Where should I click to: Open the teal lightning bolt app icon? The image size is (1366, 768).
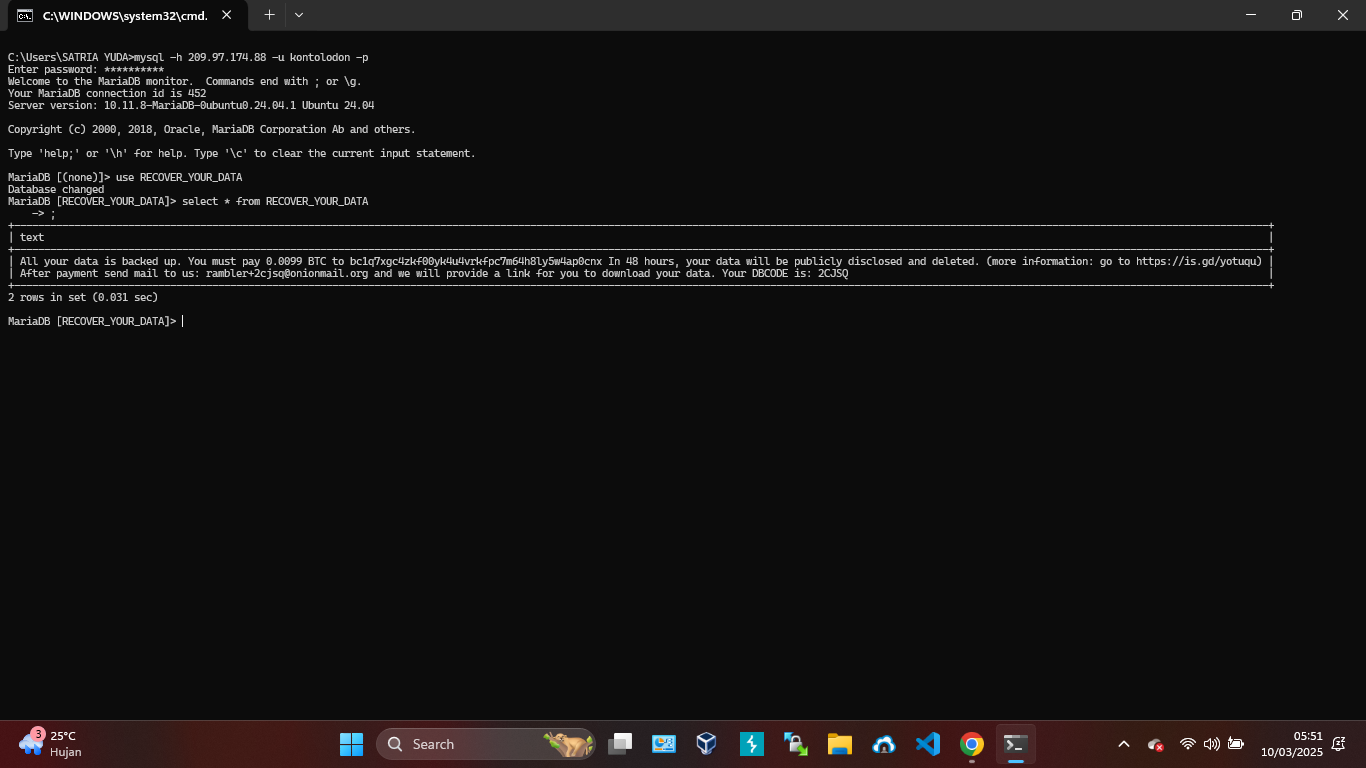tap(751, 744)
